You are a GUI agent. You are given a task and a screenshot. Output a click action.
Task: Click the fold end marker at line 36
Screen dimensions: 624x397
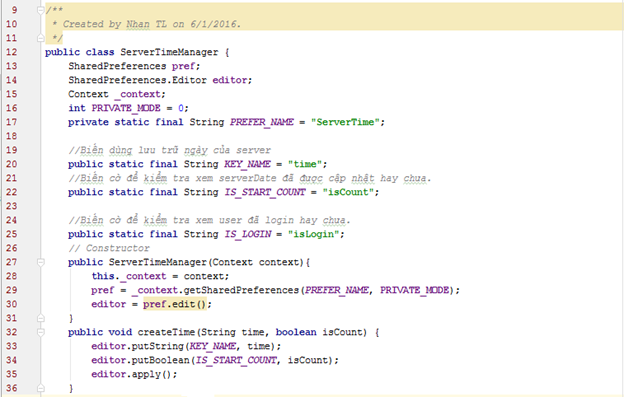pyautogui.click(x=41, y=388)
